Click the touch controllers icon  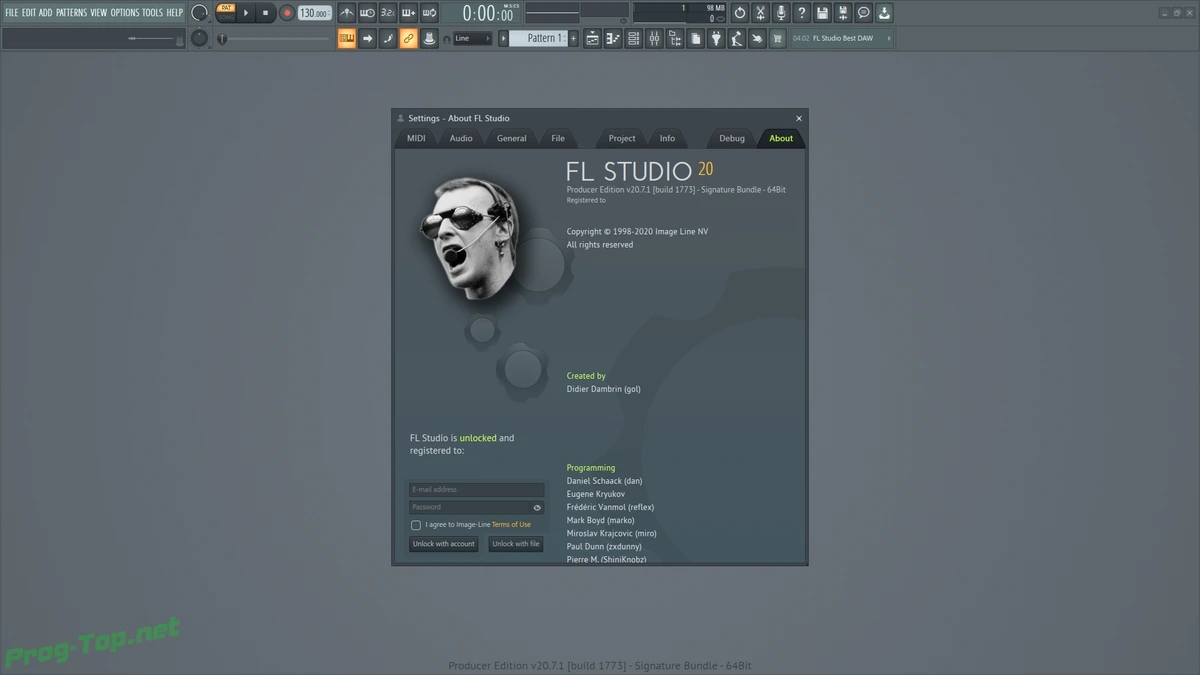pyautogui.click(x=757, y=38)
